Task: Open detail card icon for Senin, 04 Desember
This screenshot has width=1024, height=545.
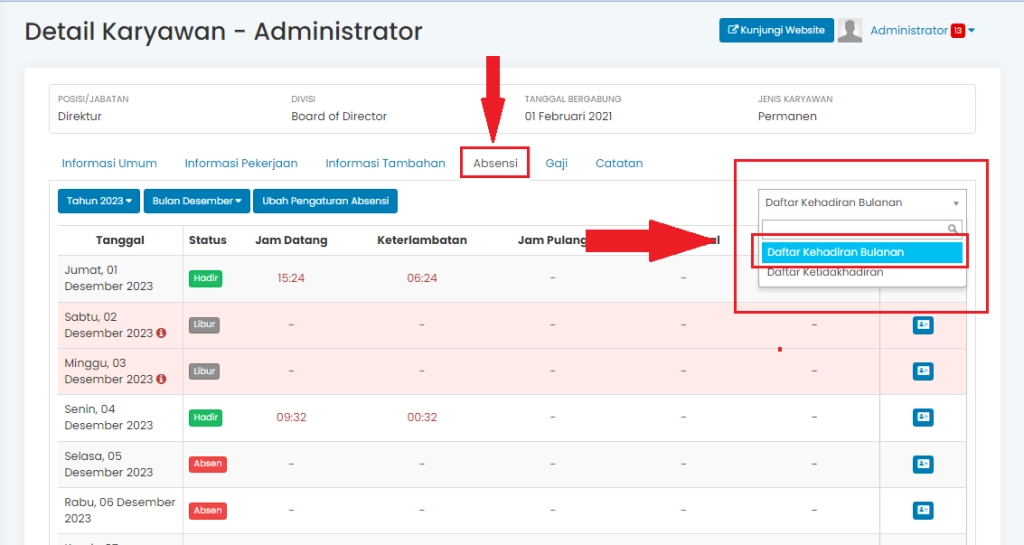Action: [922, 417]
